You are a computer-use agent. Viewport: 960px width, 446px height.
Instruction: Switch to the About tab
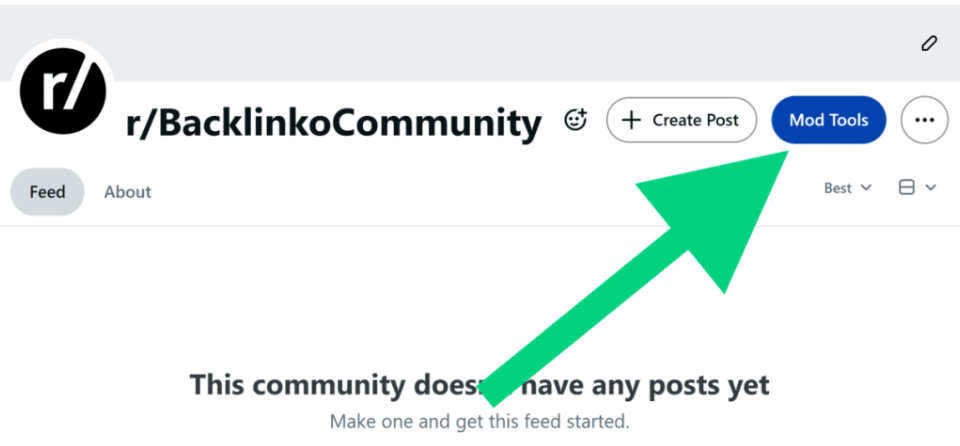point(128,191)
